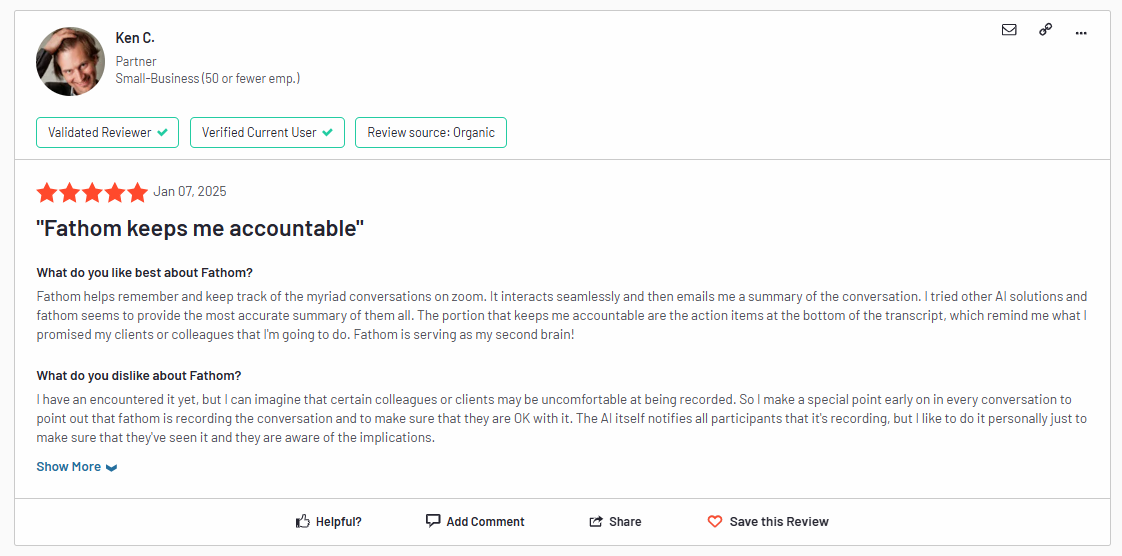Click the first rating star
Screen dimensions: 1122x556
(47, 192)
